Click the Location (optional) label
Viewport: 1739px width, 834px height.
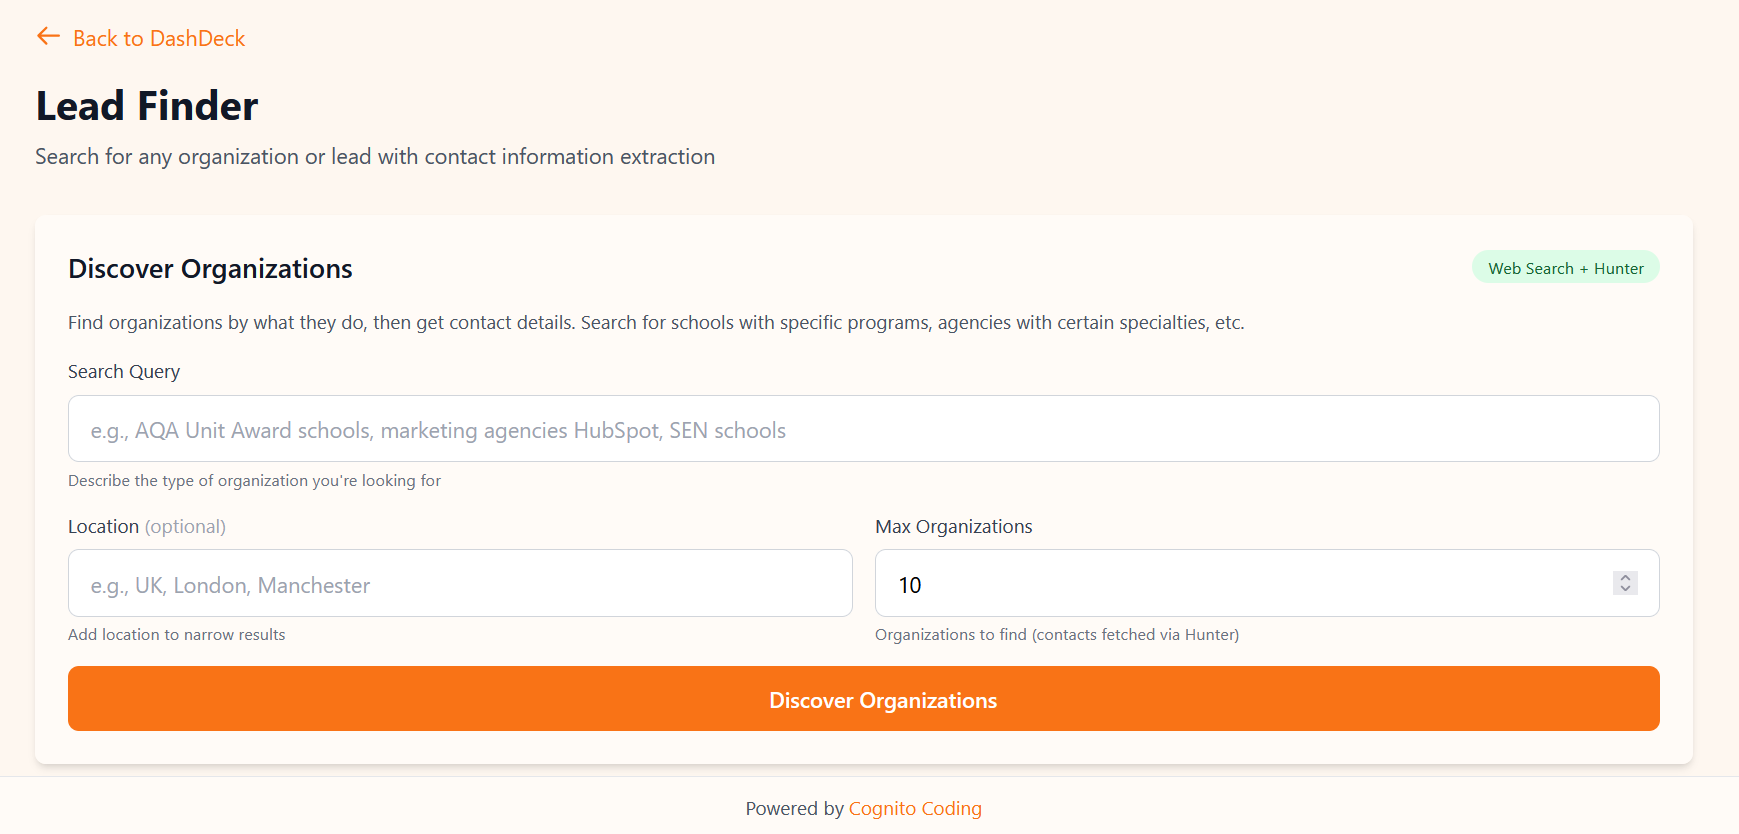point(147,527)
